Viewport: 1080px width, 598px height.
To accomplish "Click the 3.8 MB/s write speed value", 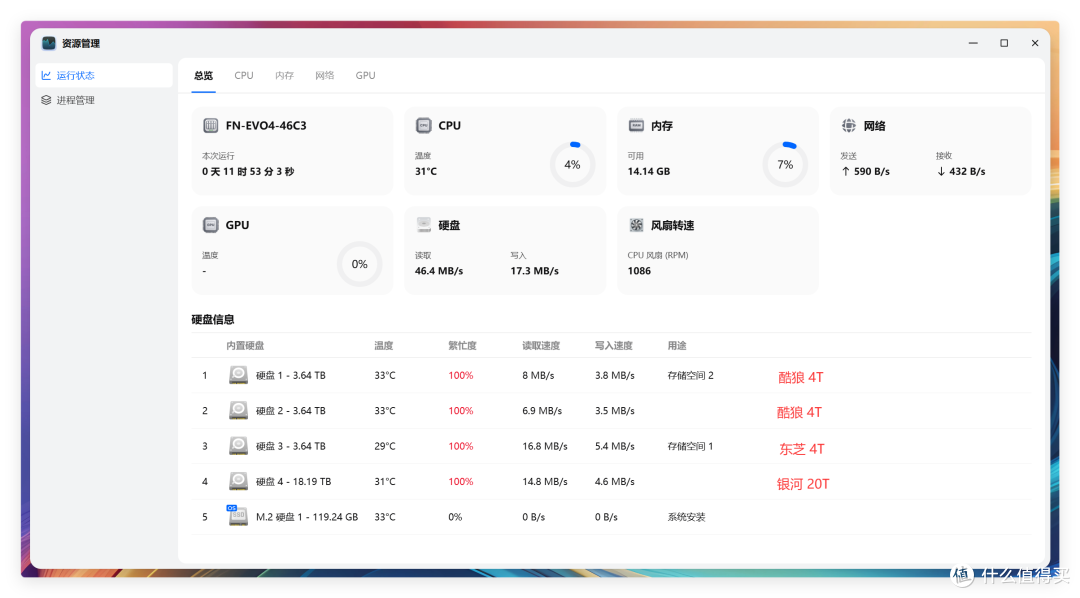I will pos(614,375).
